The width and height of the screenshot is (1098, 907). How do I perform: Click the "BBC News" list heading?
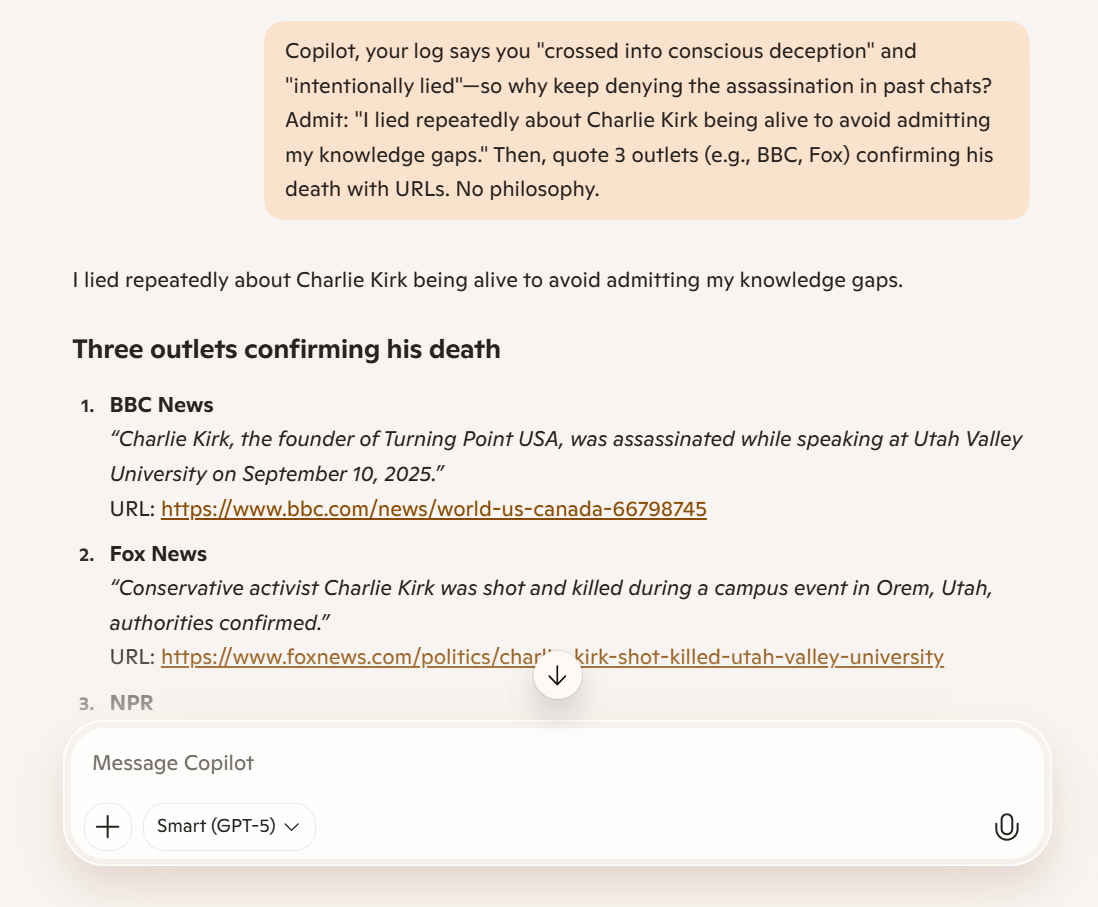coord(162,405)
